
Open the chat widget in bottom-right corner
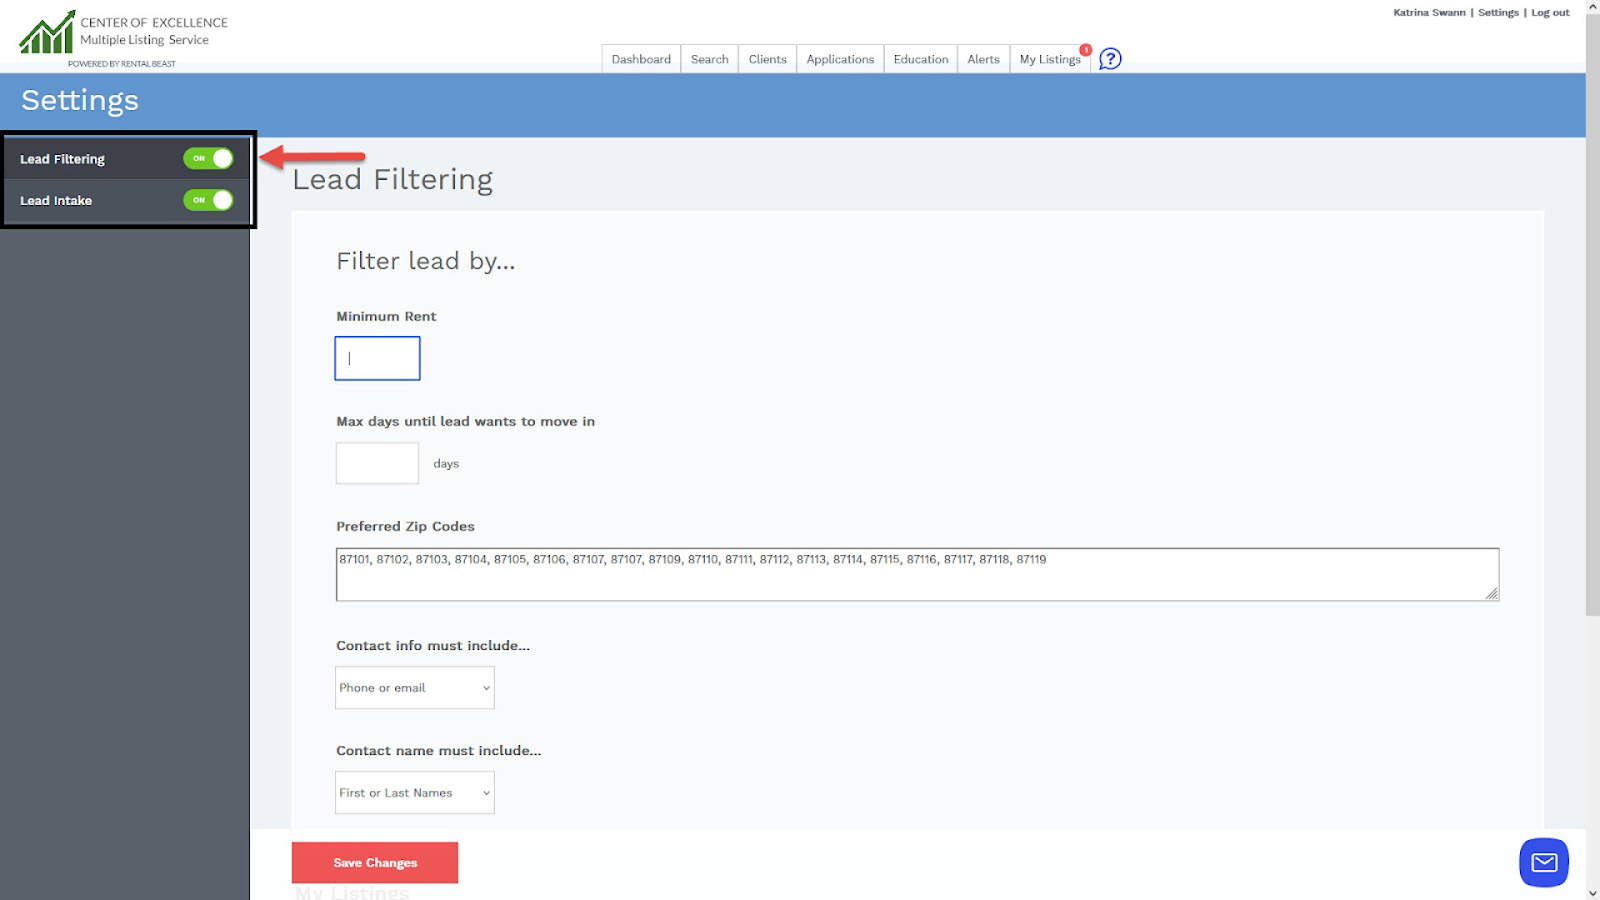1543,861
